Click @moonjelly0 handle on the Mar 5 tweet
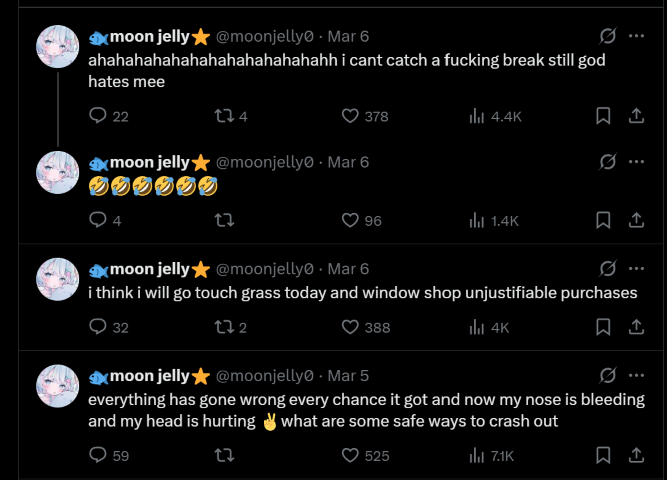Screen dimensions: 667x480 [x=265, y=375]
